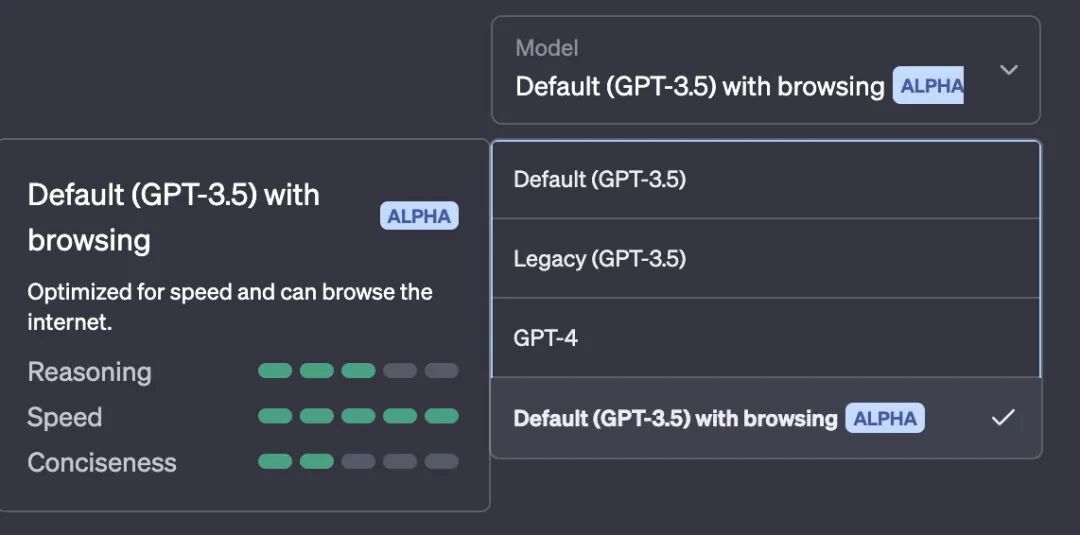
Task: Click the Conciseness rating bar
Action: [358, 461]
